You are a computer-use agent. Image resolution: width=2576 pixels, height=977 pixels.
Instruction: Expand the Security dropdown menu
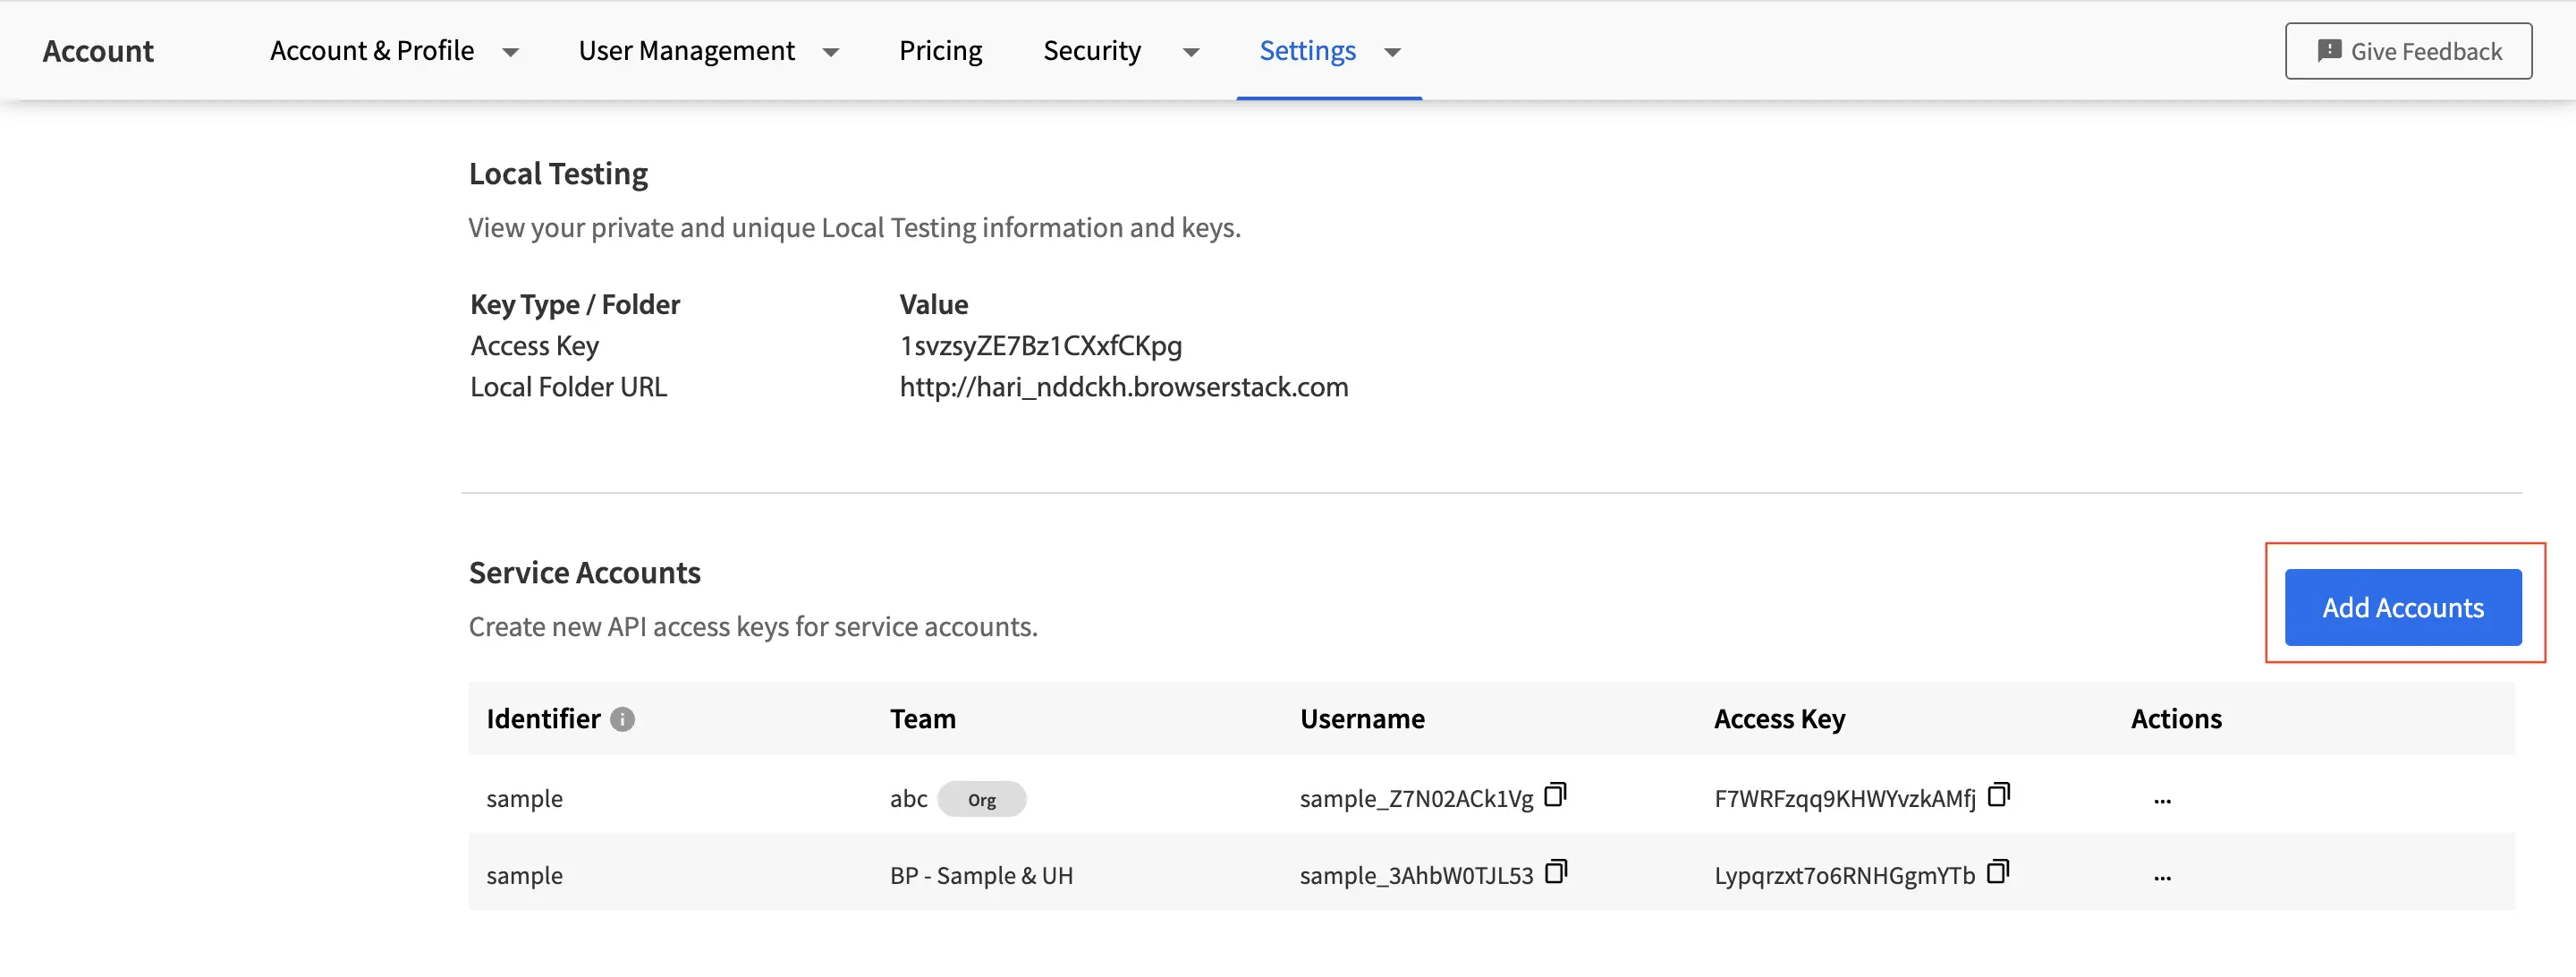click(x=1191, y=52)
